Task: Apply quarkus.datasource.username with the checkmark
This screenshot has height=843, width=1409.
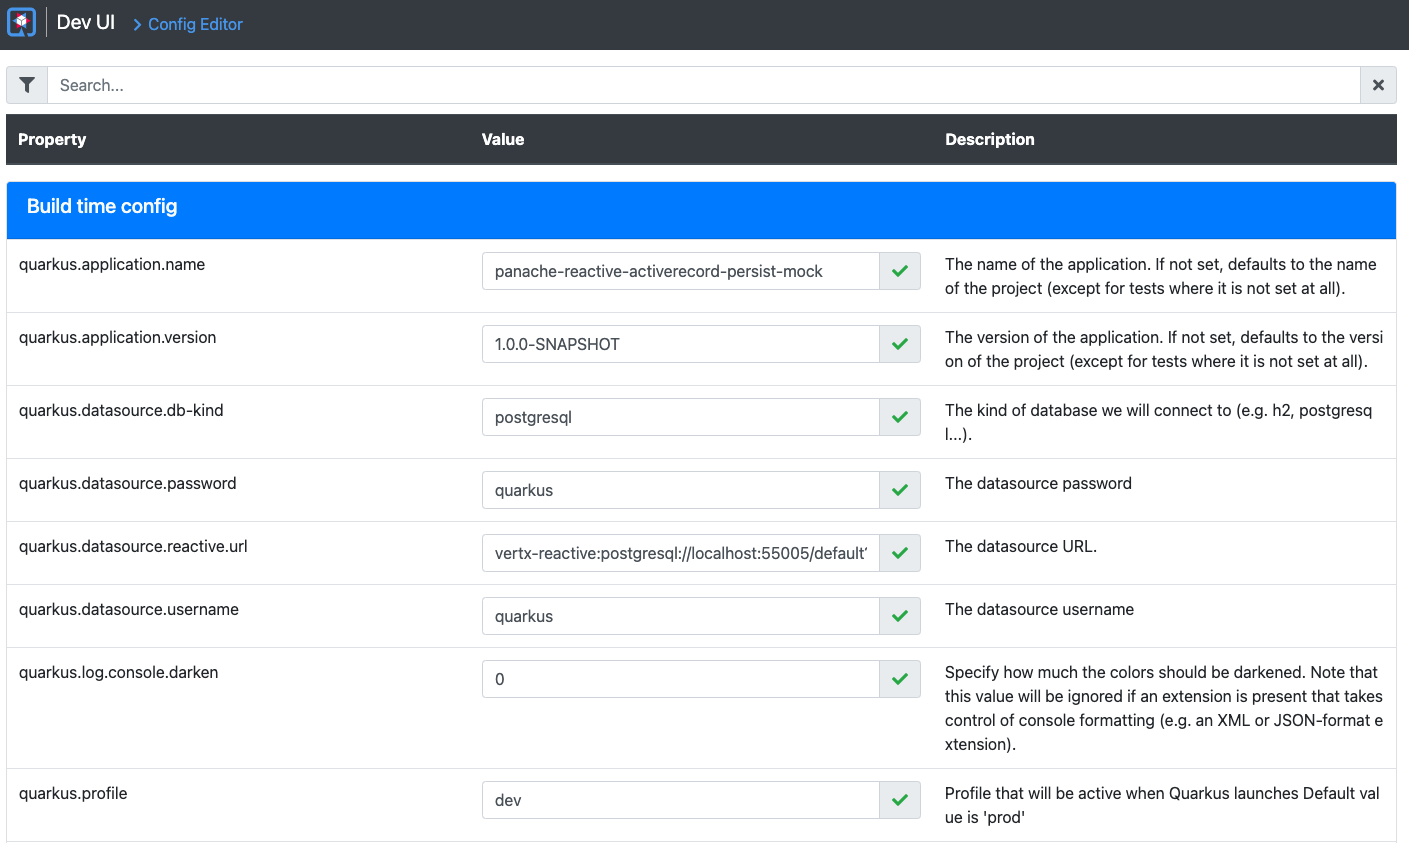Action: [900, 616]
